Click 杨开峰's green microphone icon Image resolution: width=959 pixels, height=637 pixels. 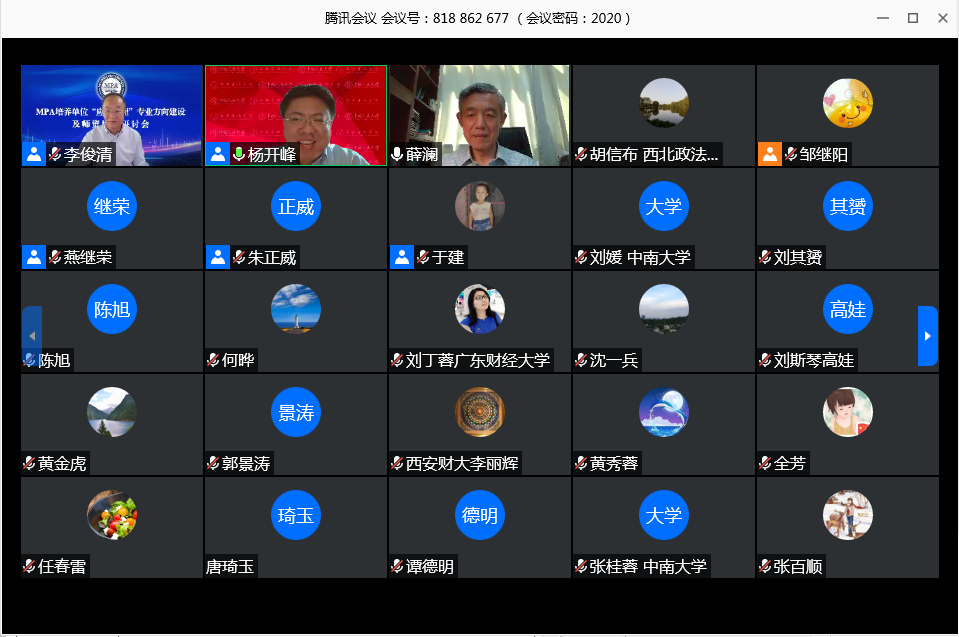[239, 155]
